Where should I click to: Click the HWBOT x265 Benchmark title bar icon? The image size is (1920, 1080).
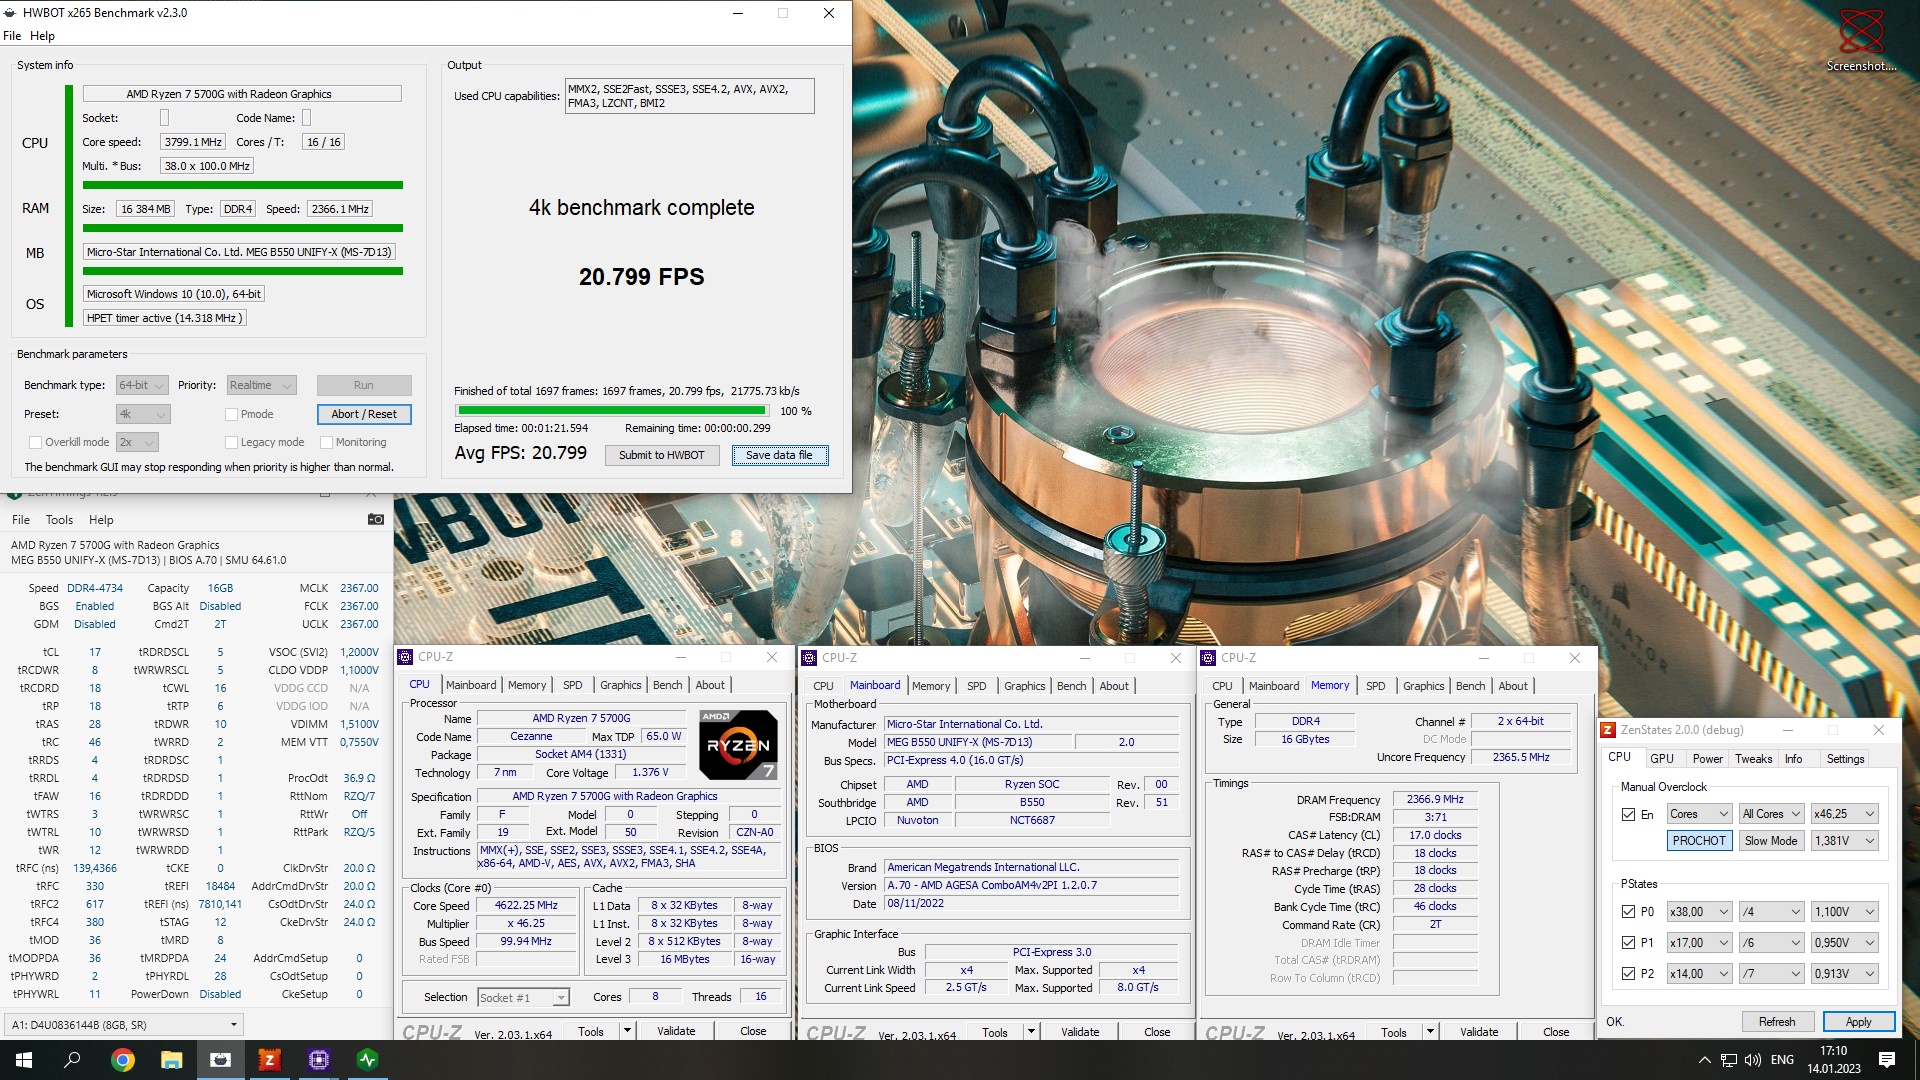coord(11,13)
